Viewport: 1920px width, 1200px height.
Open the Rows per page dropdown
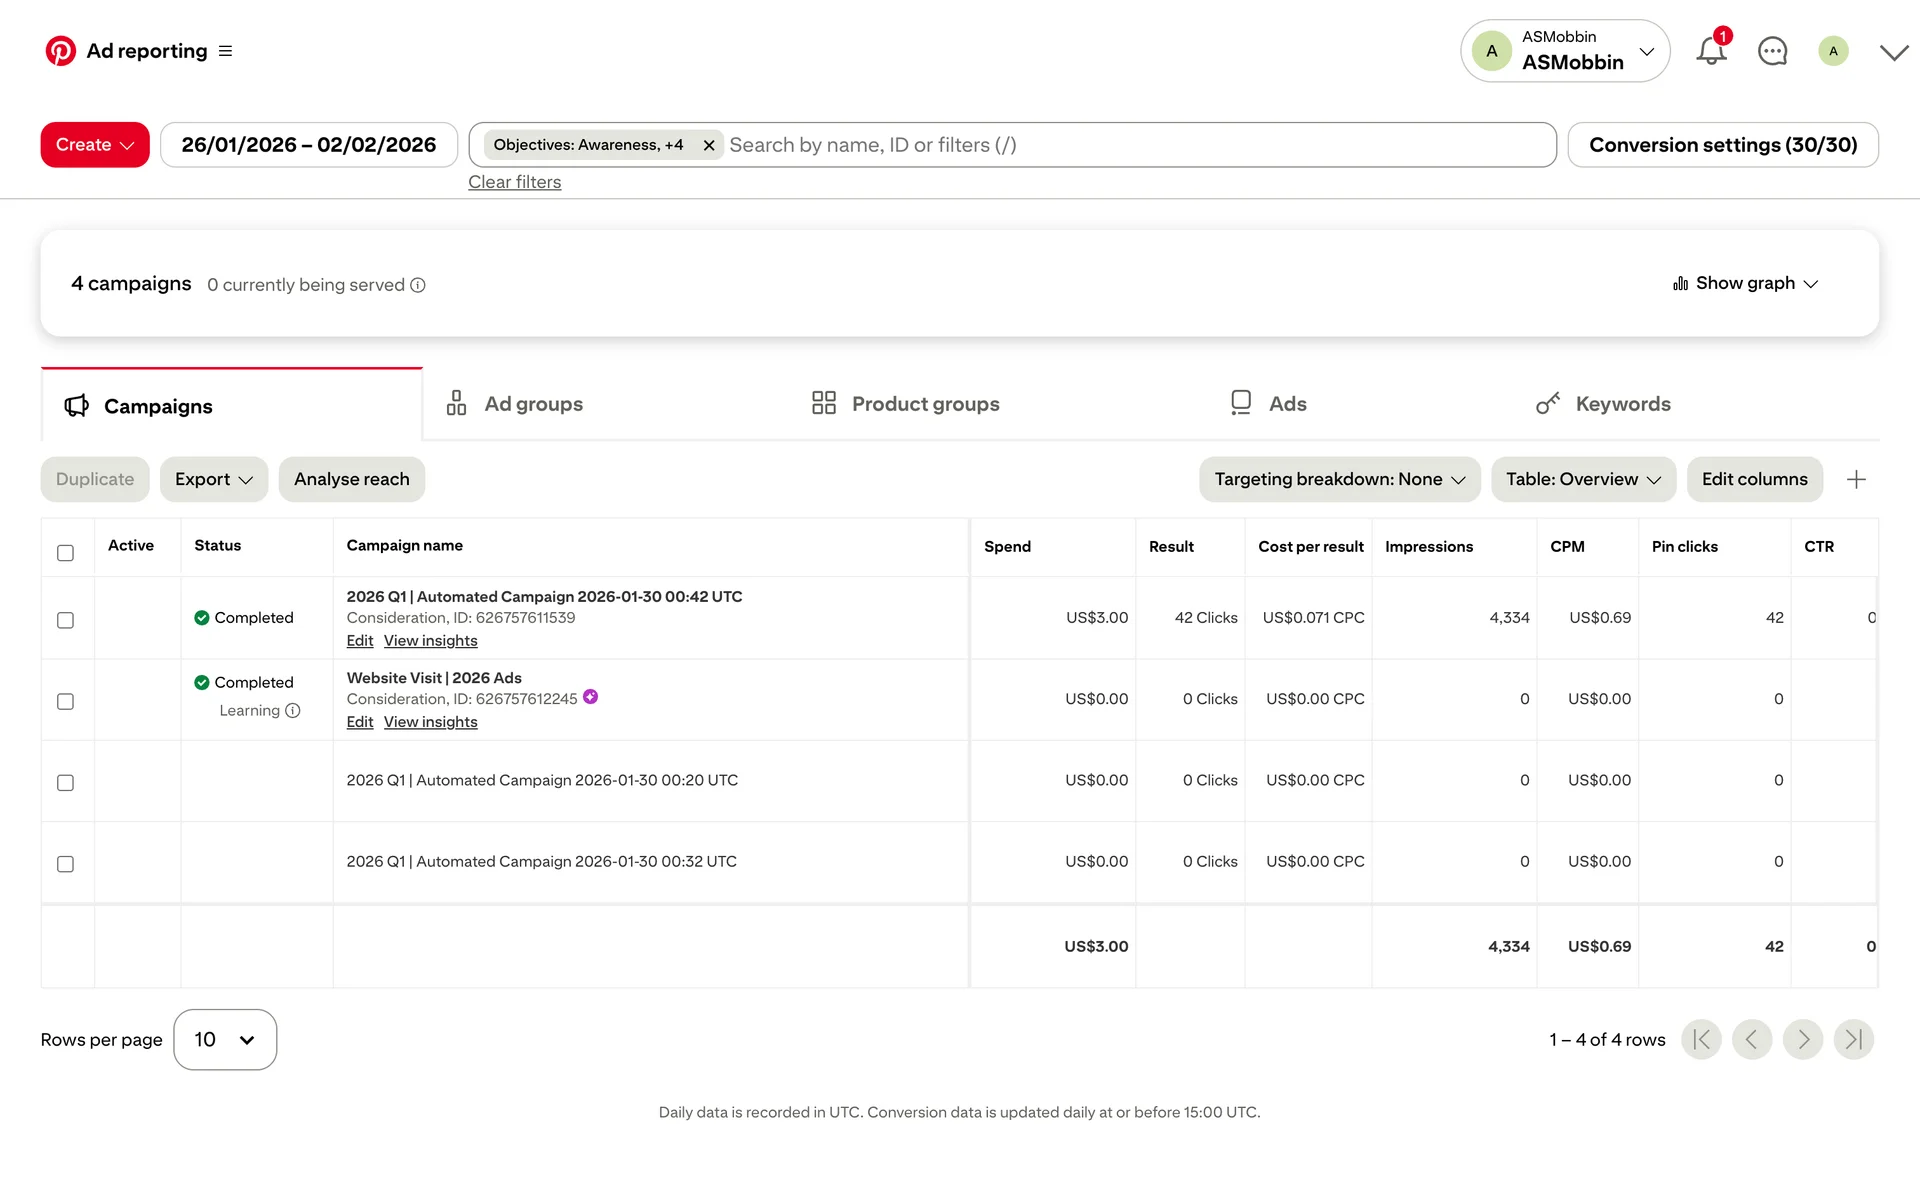click(x=225, y=1040)
